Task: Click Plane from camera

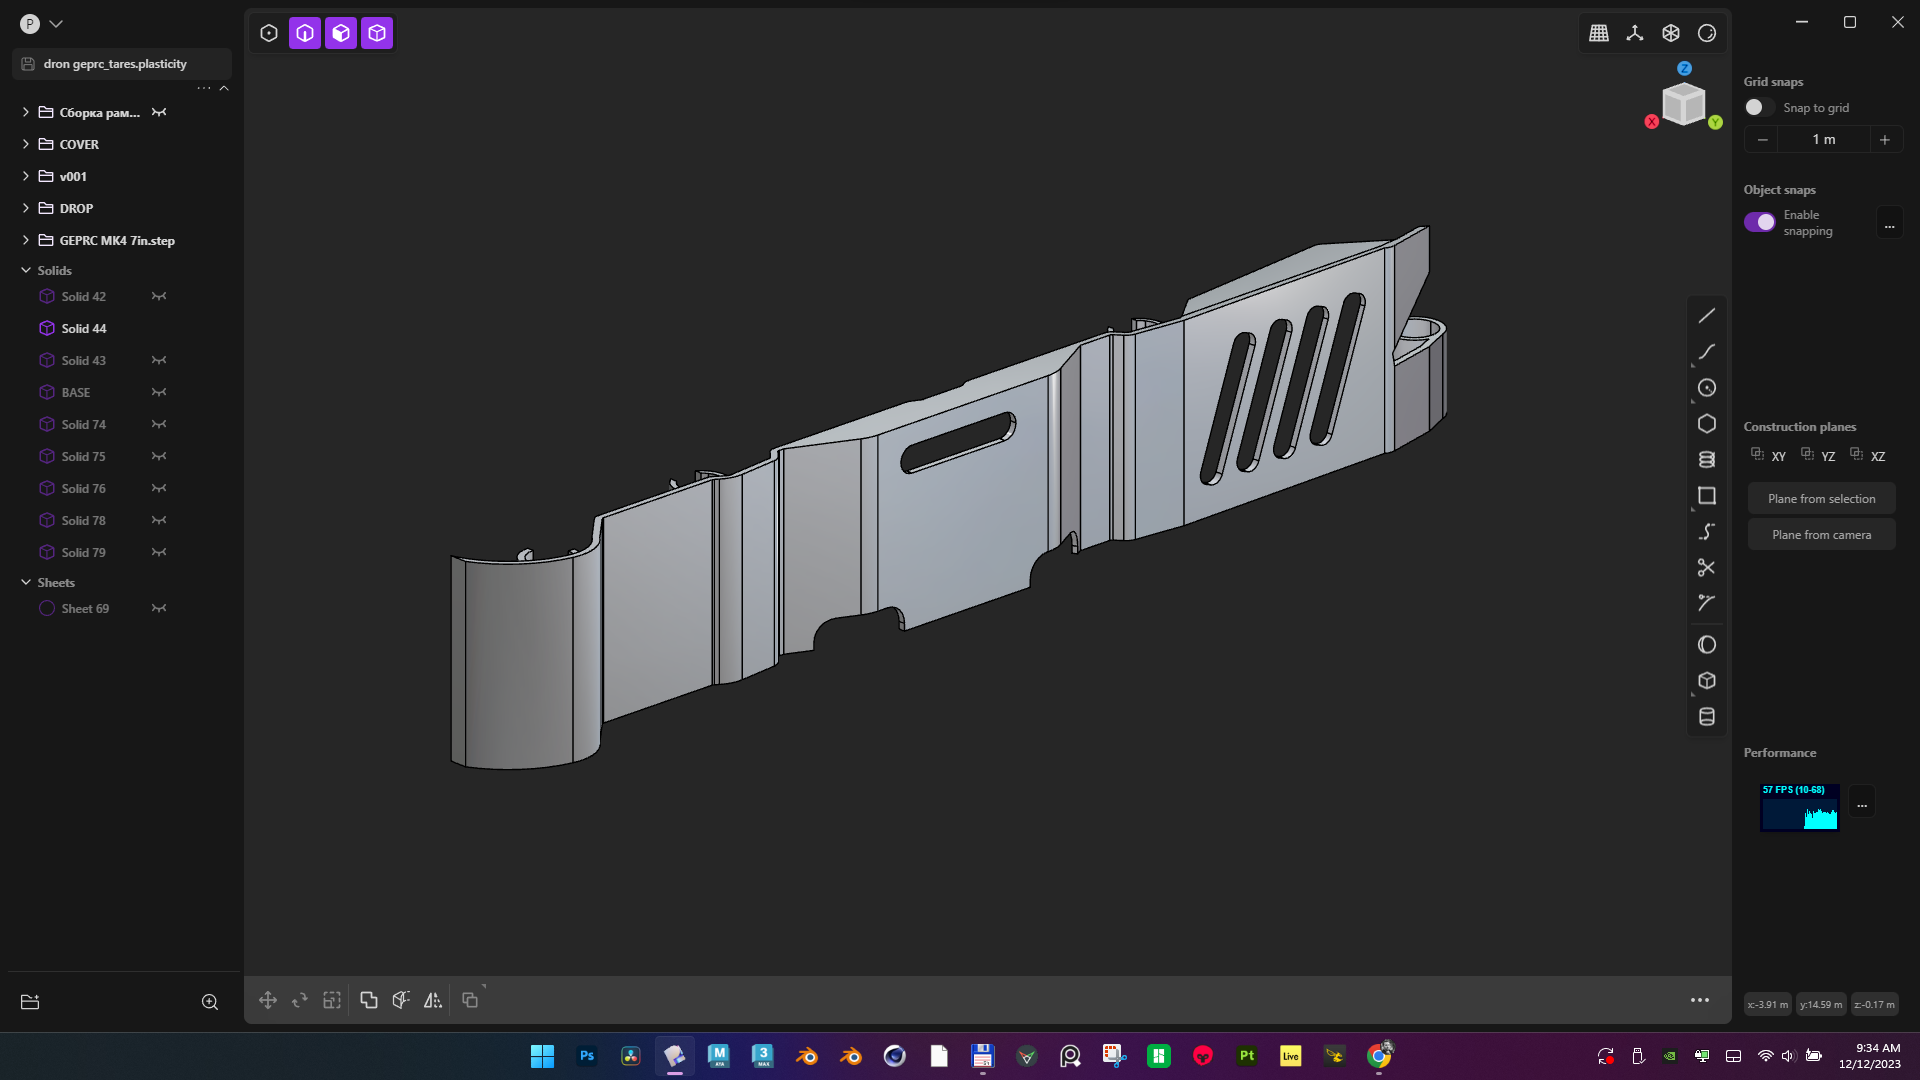Action: click(1821, 534)
